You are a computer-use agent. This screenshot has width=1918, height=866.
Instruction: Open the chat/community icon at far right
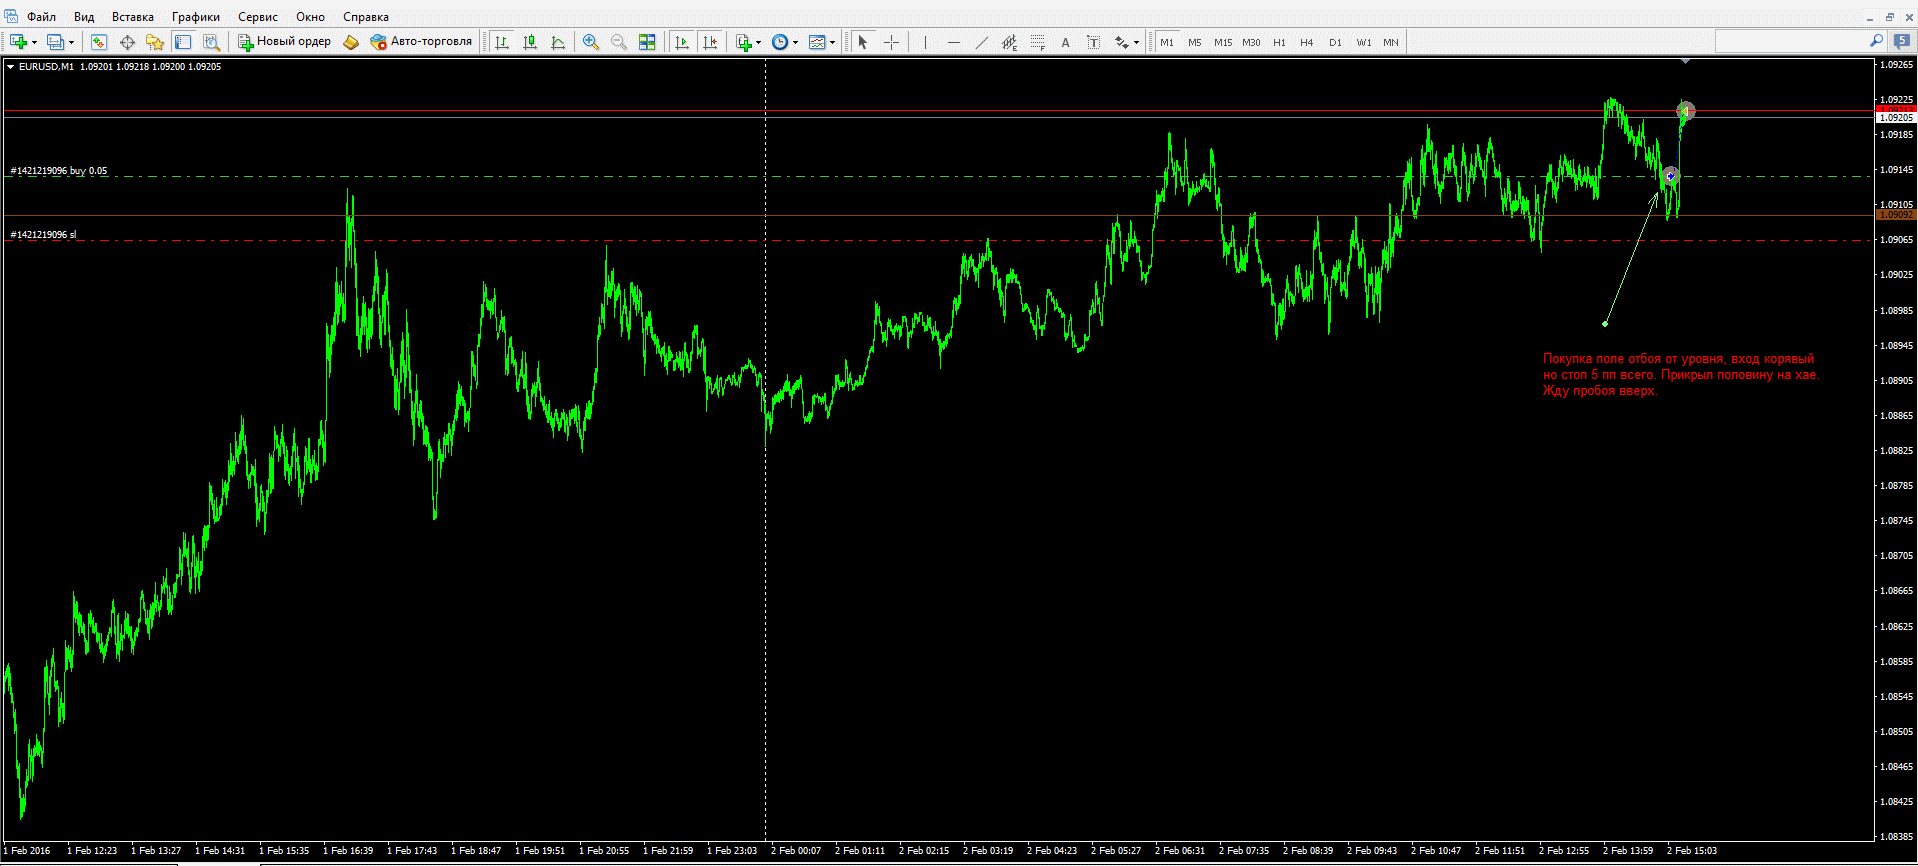tap(1902, 41)
